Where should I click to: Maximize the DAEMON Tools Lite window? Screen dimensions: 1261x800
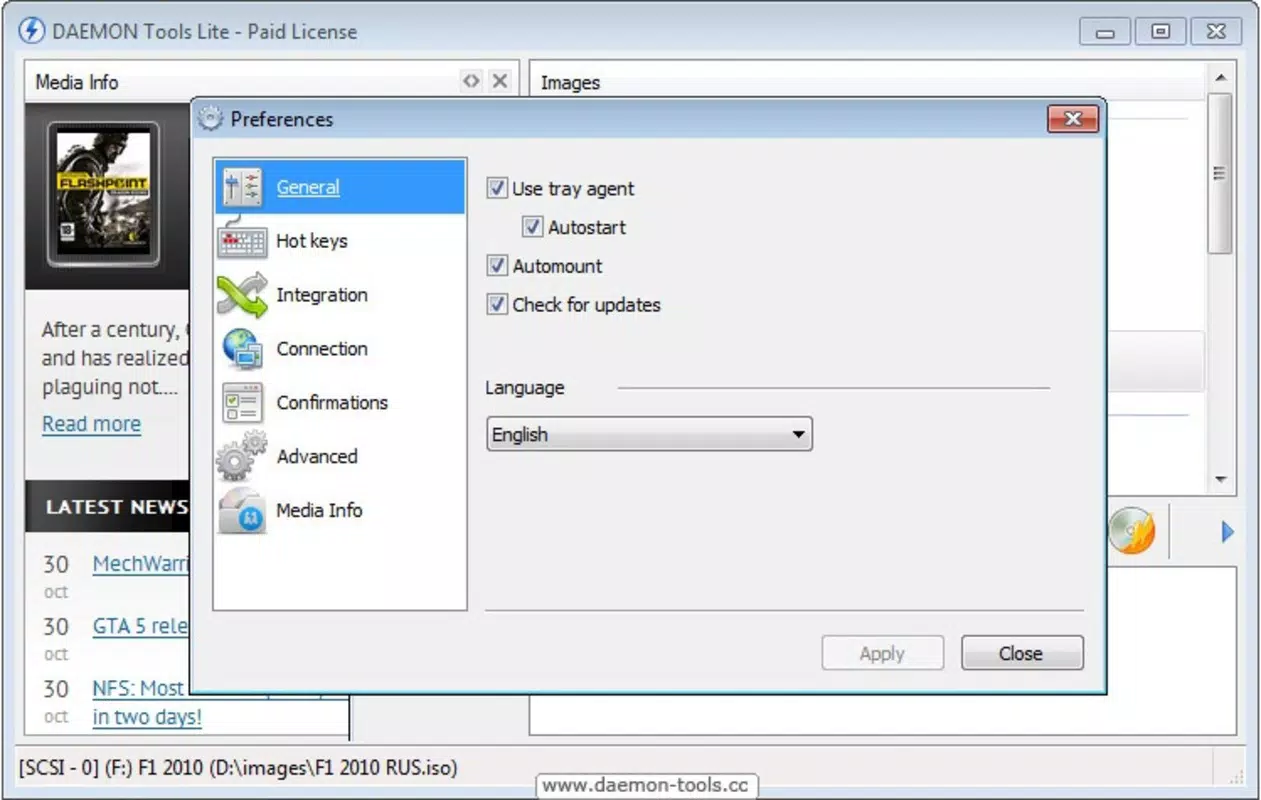coord(1160,32)
